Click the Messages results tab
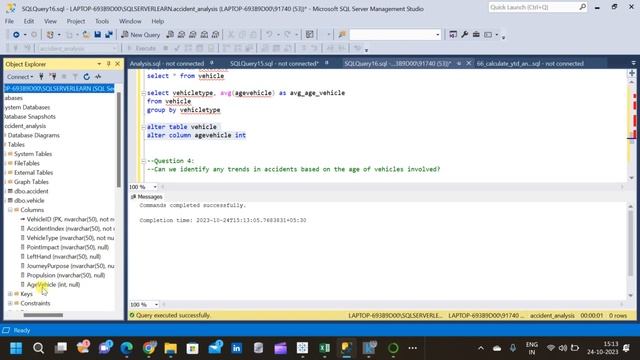Image resolution: width=640 pixels, height=360 pixels. click(x=147, y=197)
